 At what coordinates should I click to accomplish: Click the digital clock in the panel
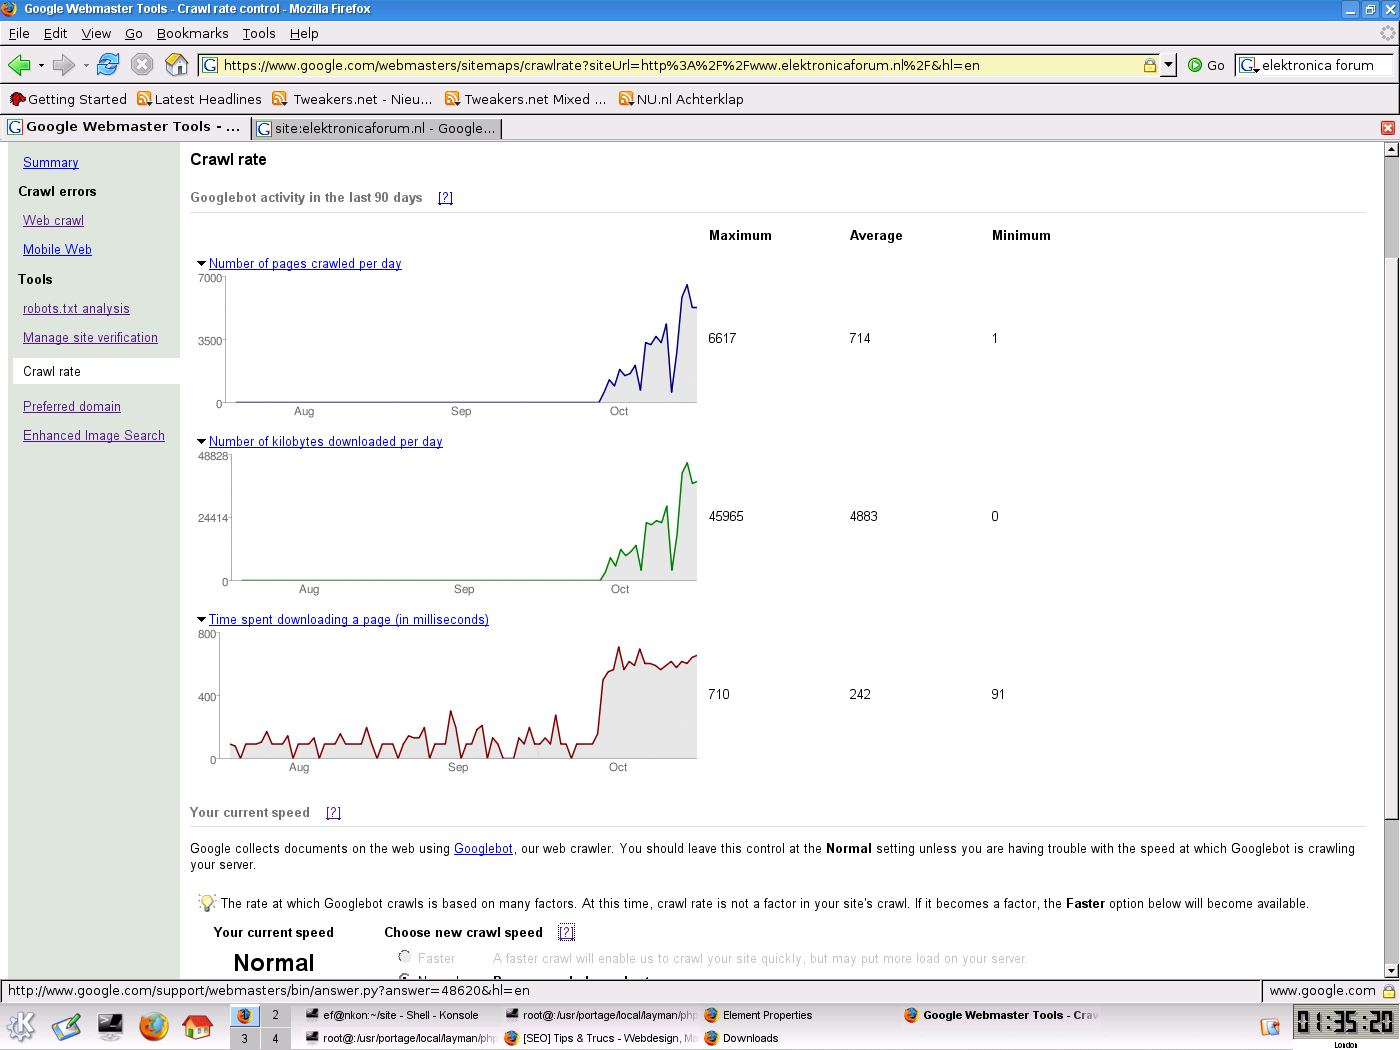tap(1345, 1022)
